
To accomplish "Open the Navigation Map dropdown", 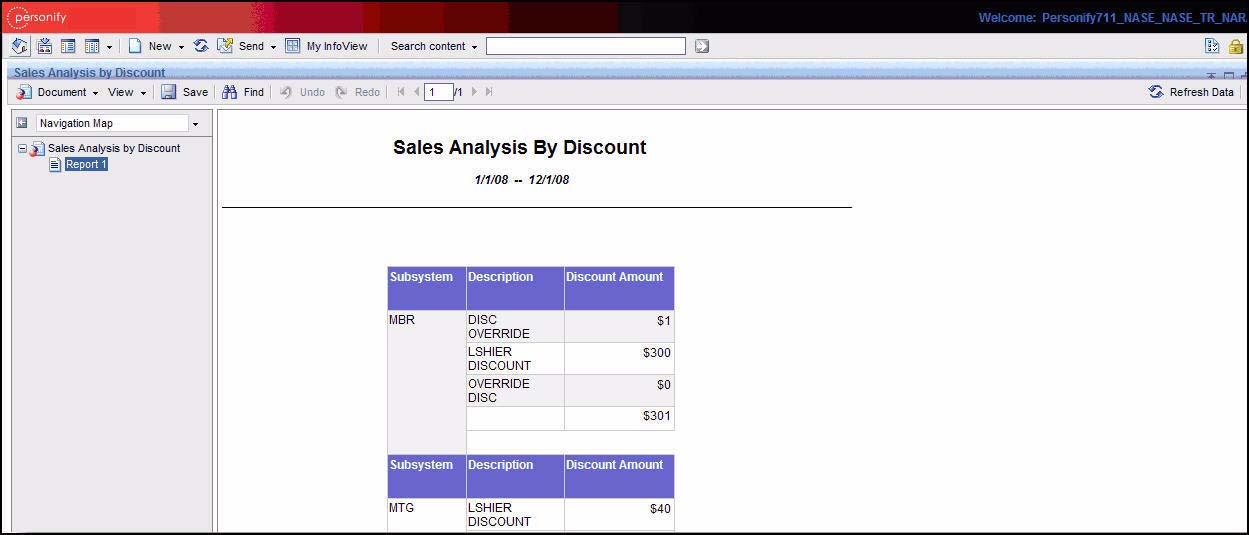I will pyautogui.click(x=195, y=124).
